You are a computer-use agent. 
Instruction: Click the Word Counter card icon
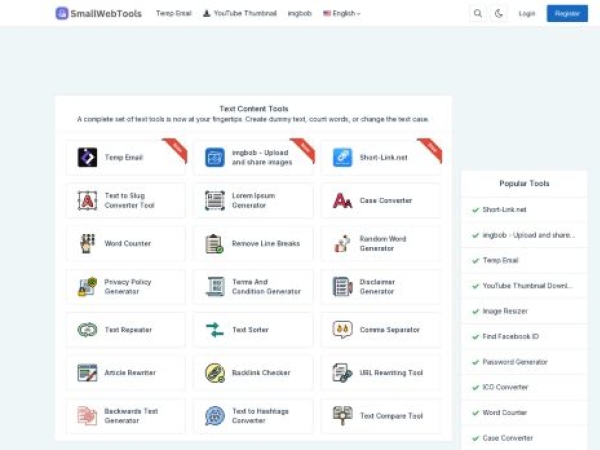[87, 243]
